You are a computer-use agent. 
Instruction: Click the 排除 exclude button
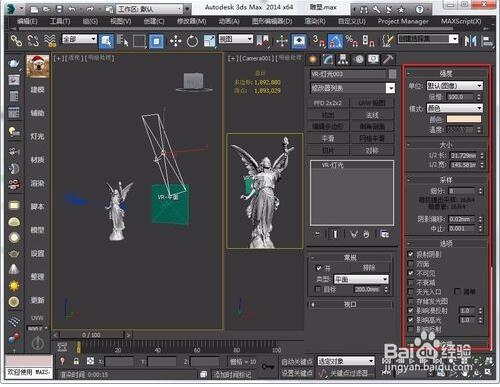click(369, 268)
